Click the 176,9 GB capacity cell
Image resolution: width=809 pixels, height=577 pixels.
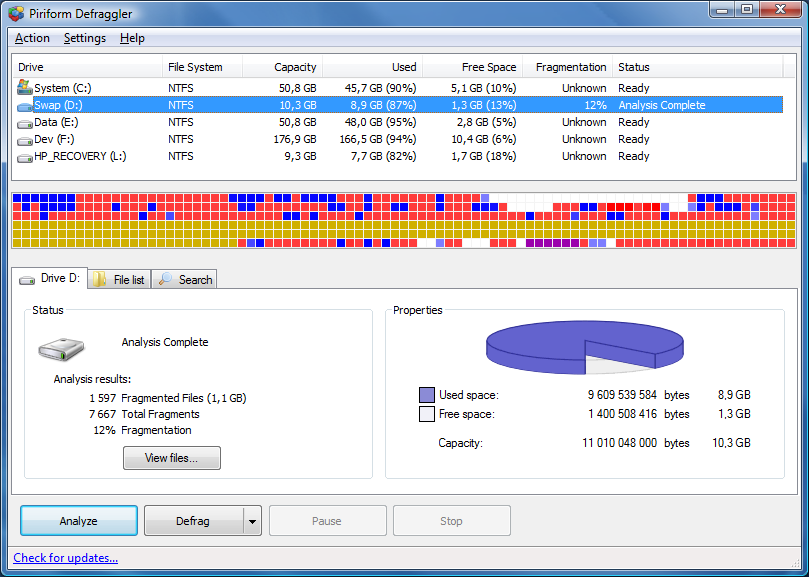[x=295, y=139]
